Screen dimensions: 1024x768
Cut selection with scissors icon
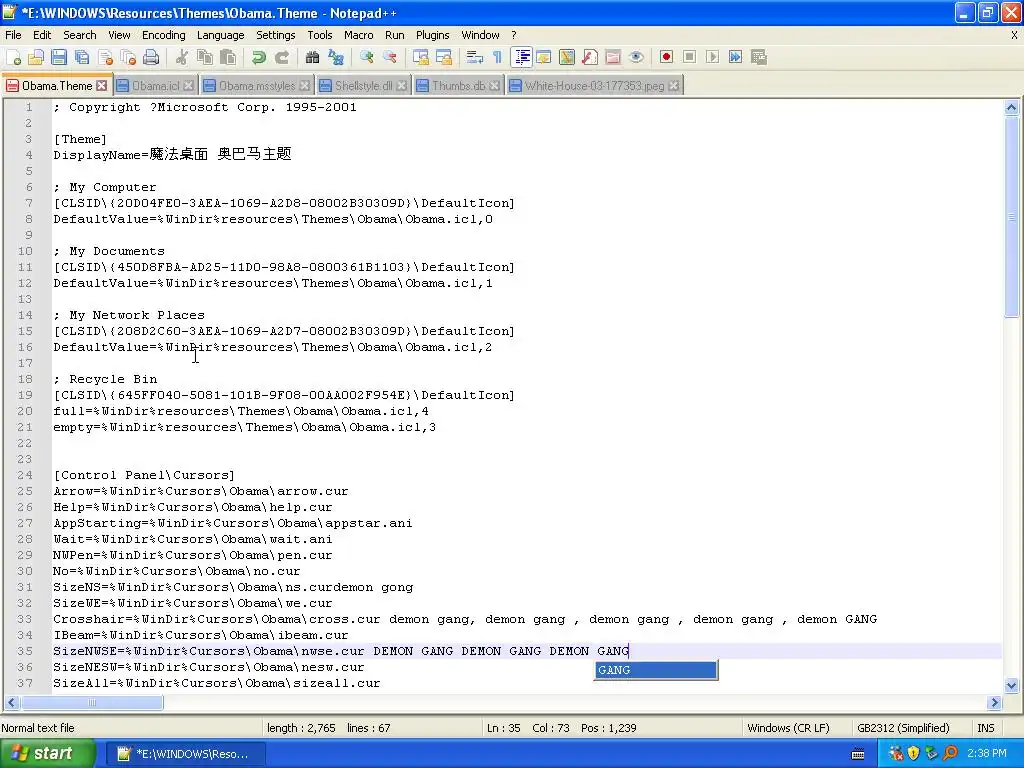pyautogui.click(x=182, y=57)
